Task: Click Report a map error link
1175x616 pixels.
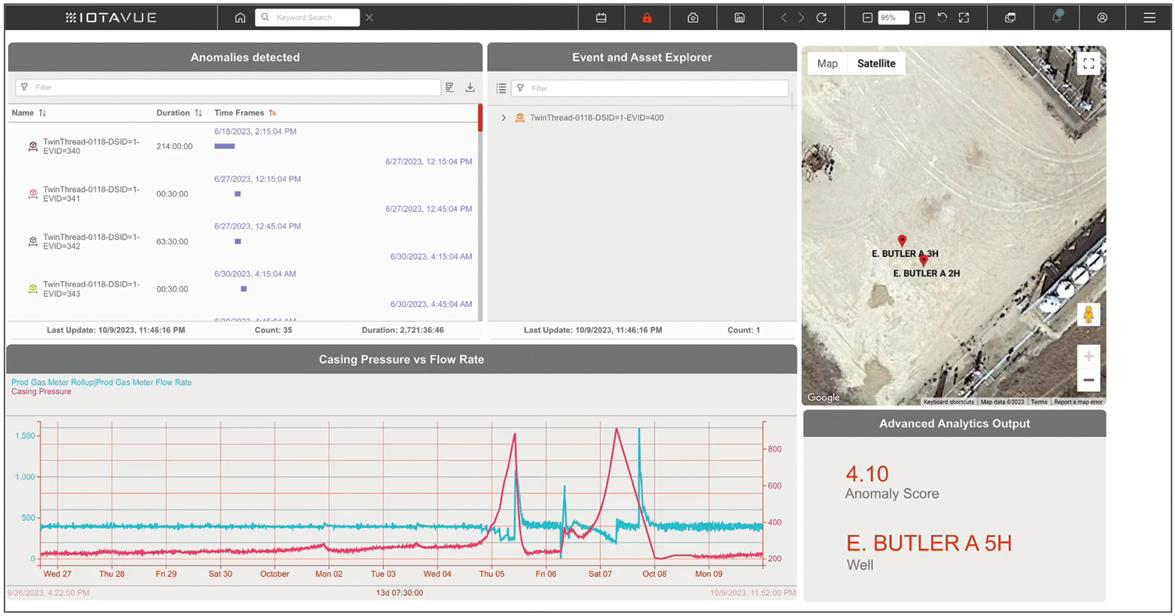Action: (x=1078, y=402)
